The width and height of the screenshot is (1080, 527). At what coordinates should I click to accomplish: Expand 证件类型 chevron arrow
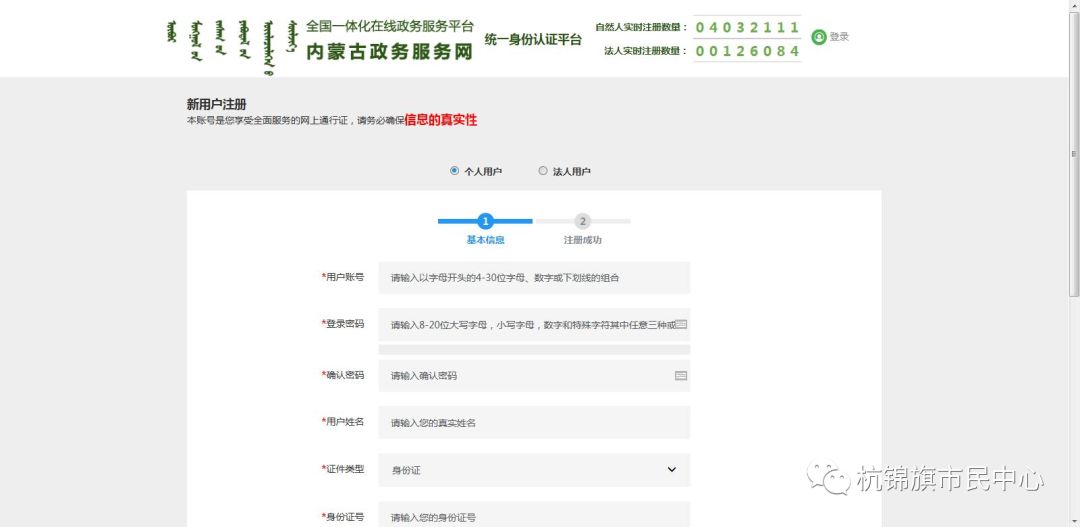[672, 470]
